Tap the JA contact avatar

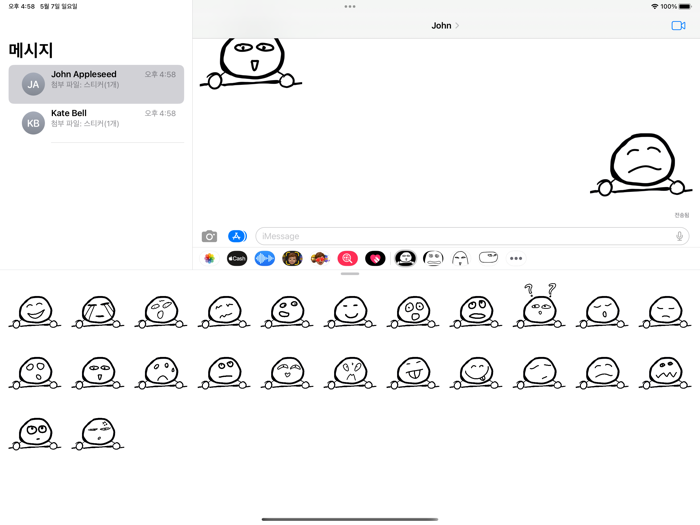[x=33, y=84]
